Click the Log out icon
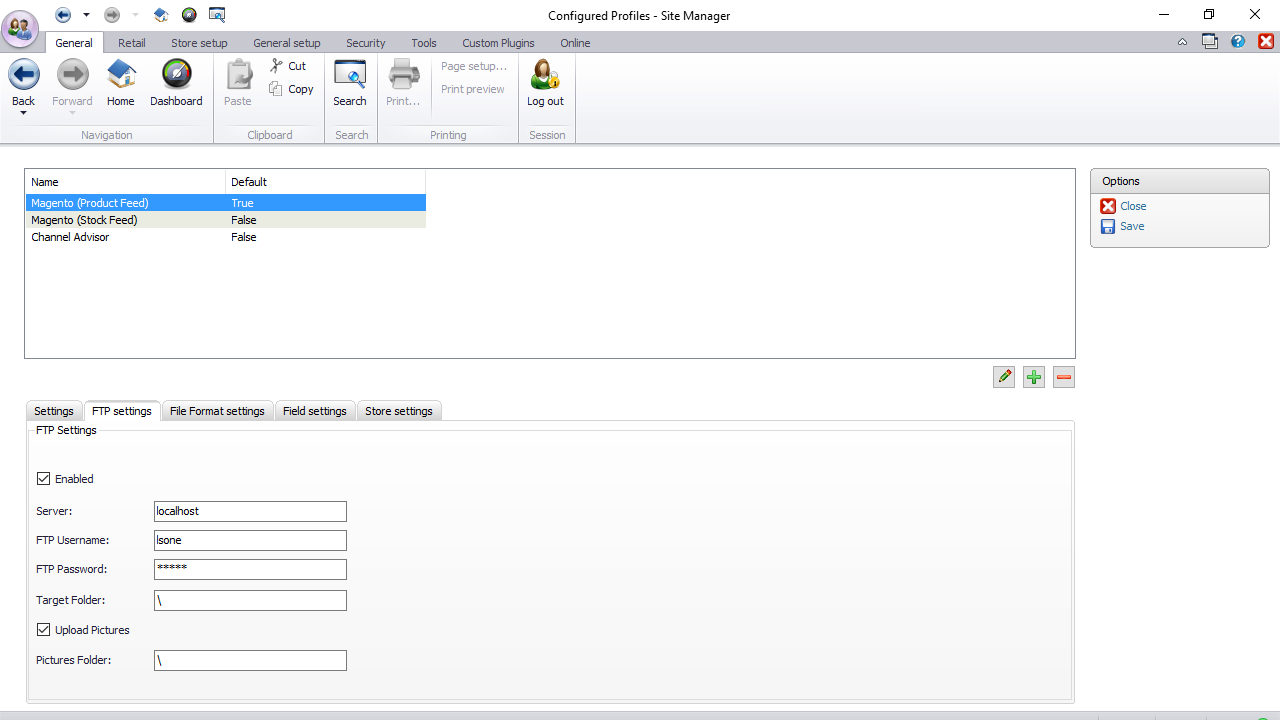Image resolution: width=1280 pixels, height=720 pixels. pos(545,76)
